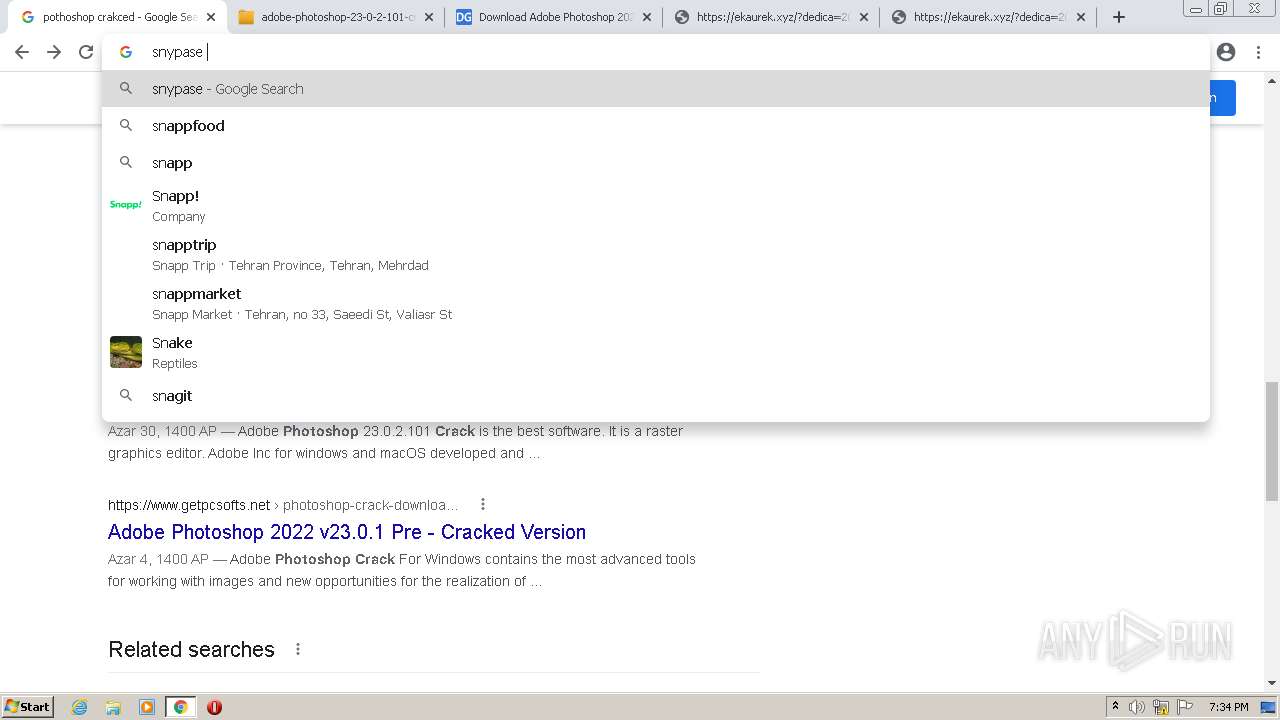Click the 'Related searches' heading text
The height and width of the screenshot is (720, 1280).
[x=191, y=649]
